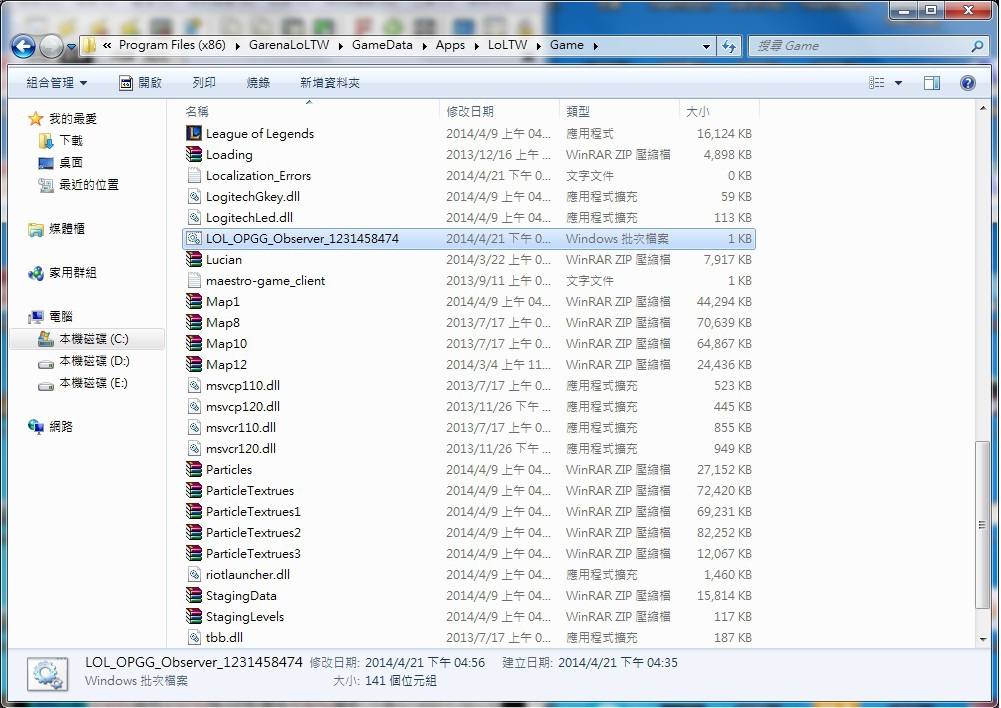The width and height of the screenshot is (1001, 708).
Task: Click the Map8 archive icon
Action: coord(193,322)
